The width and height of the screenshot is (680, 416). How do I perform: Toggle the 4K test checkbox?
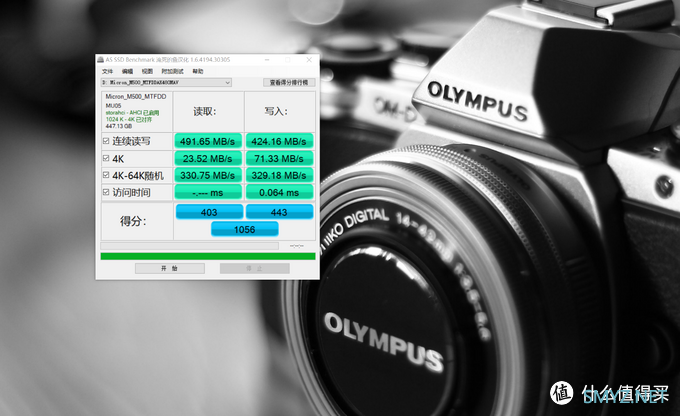tap(106, 158)
